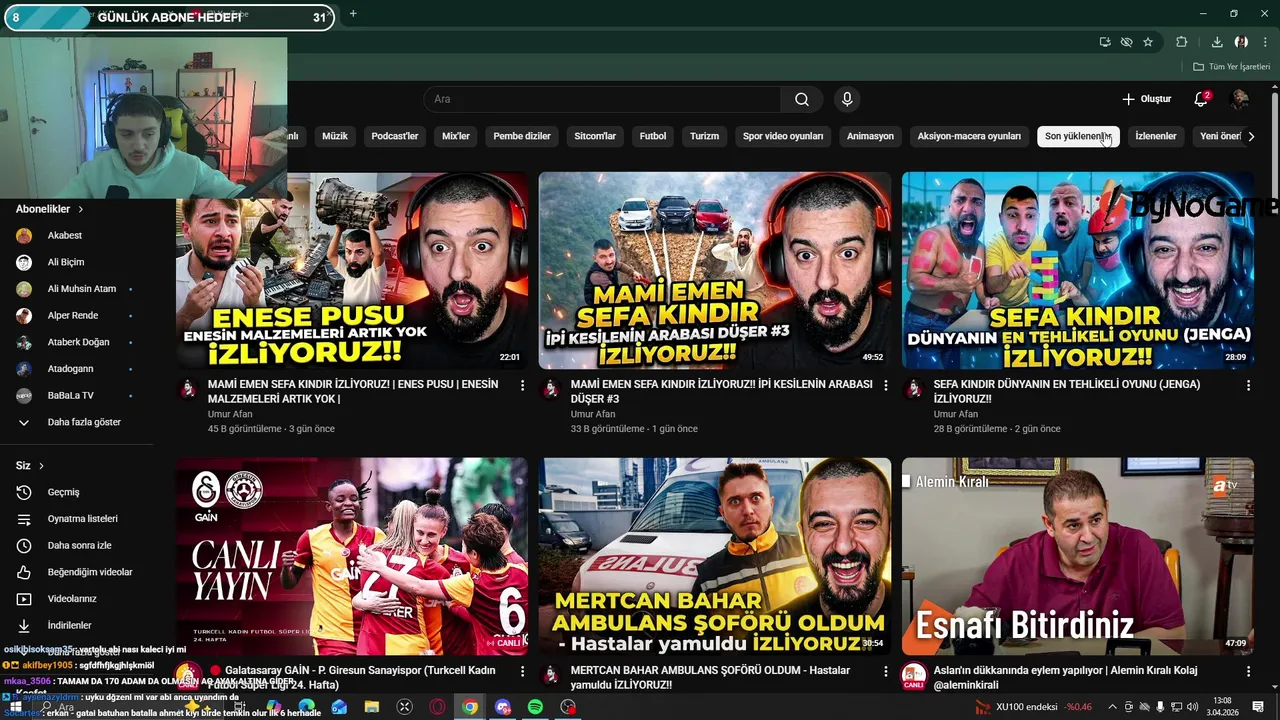This screenshot has width=1280, height=720.
Task: Open AMBULANS ŞOFÖRÜ OLDUM thumbnail
Action: [x=715, y=556]
